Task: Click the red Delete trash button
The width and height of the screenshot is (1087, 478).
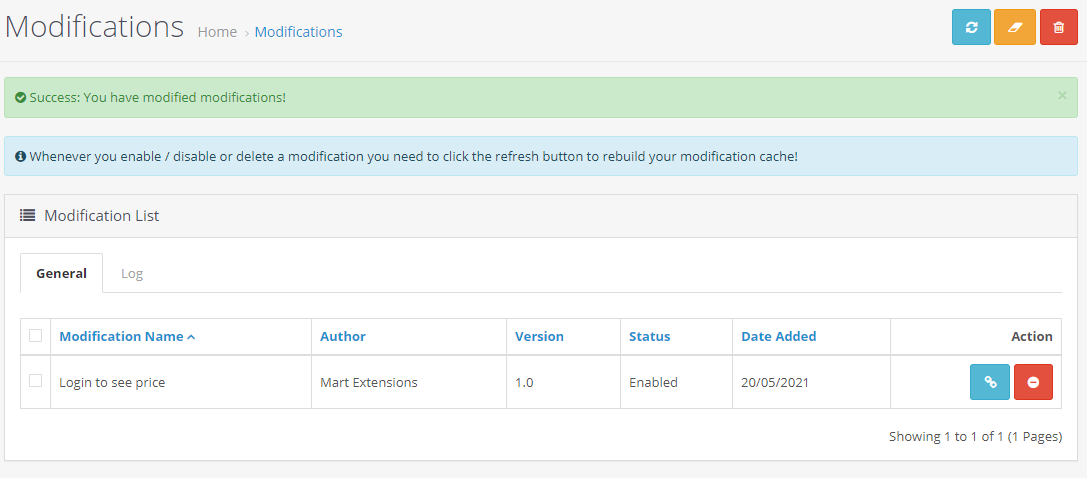Action: (x=1059, y=27)
